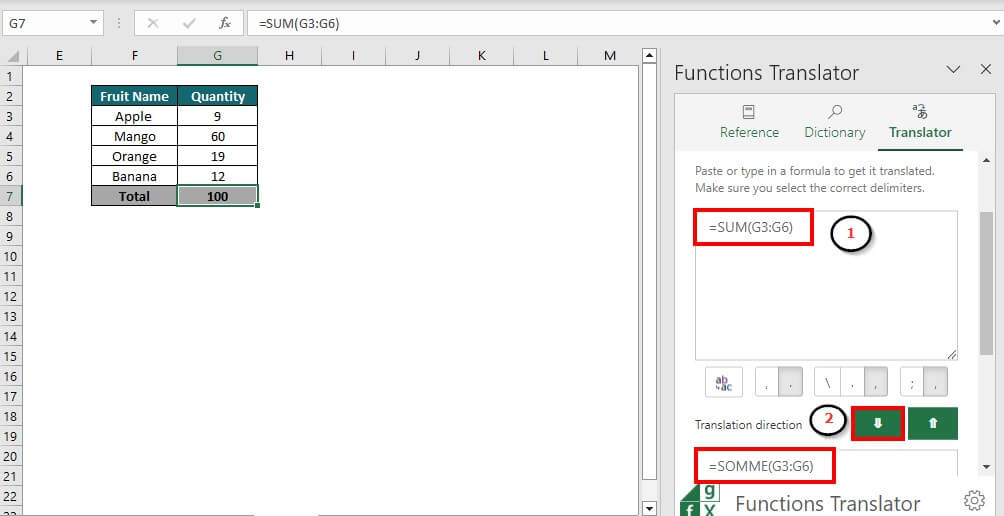This screenshot has width=1004, height=516.
Task: Select column F header
Action: tap(134, 56)
